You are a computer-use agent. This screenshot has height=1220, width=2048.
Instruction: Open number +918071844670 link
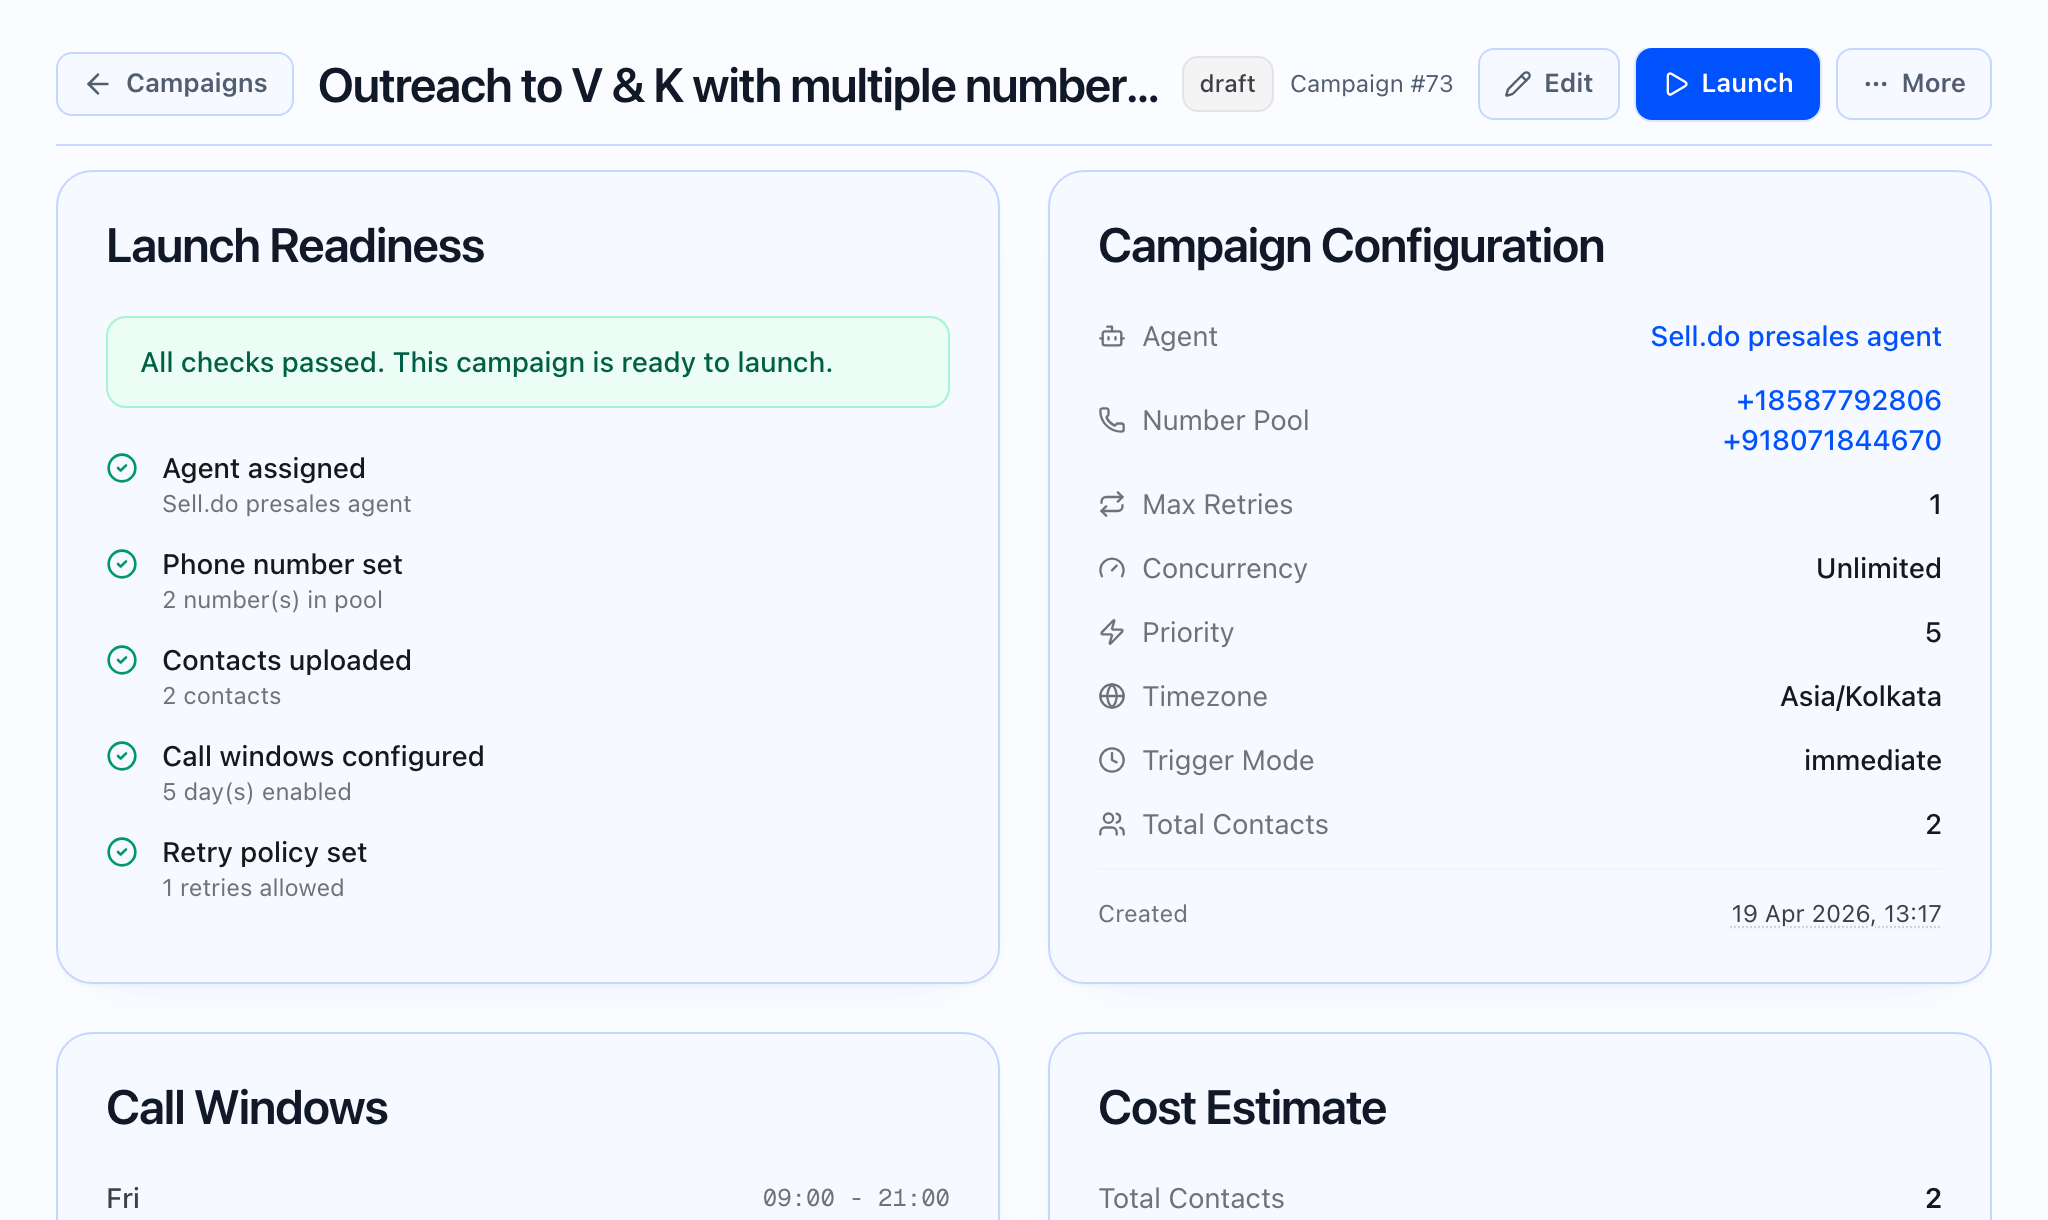[x=1831, y=440]
